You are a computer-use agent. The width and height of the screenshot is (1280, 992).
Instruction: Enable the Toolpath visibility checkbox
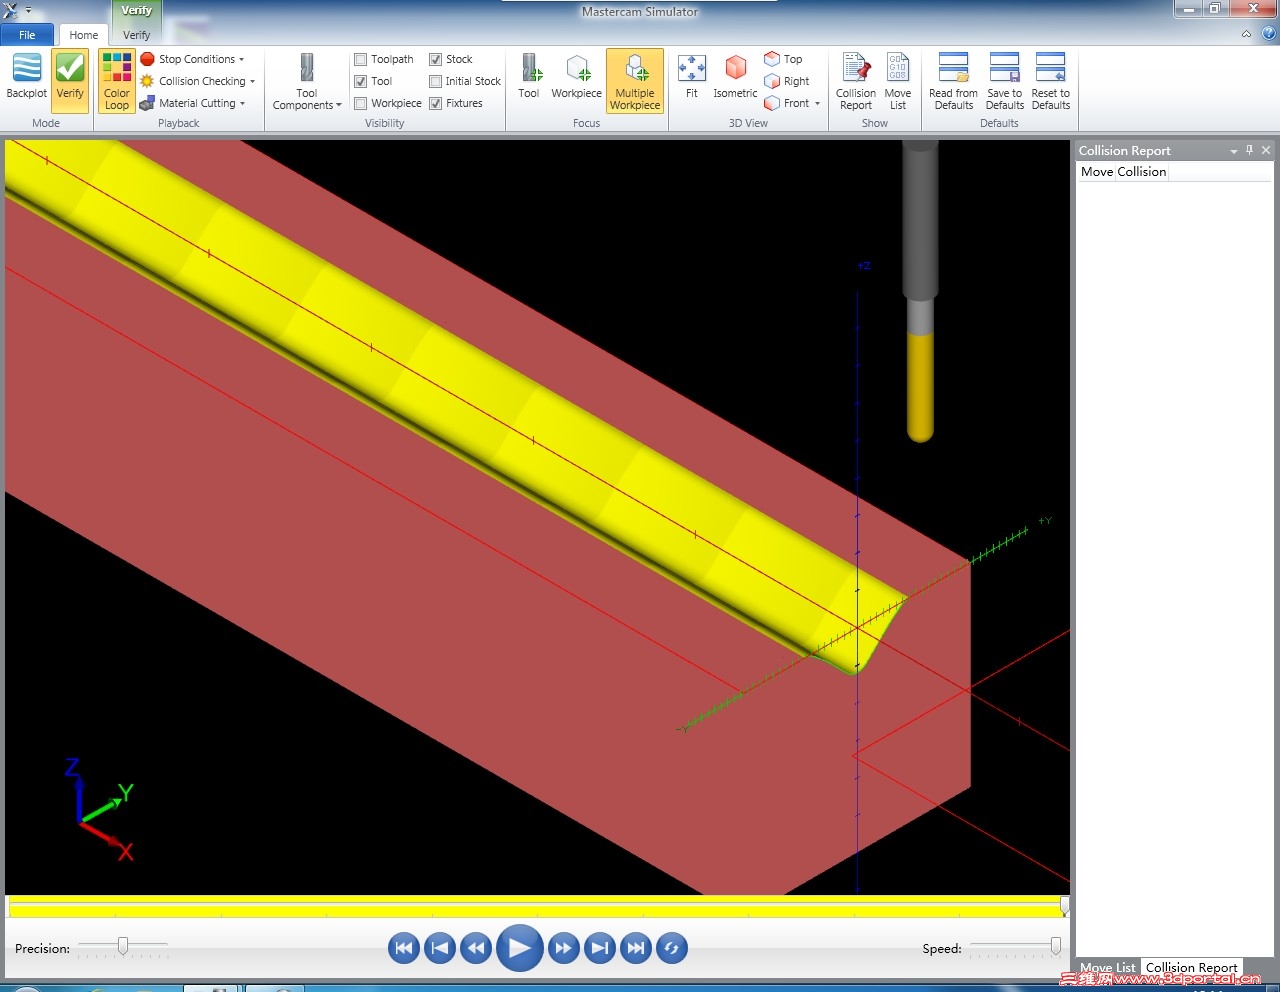click(x=361, y=59)
